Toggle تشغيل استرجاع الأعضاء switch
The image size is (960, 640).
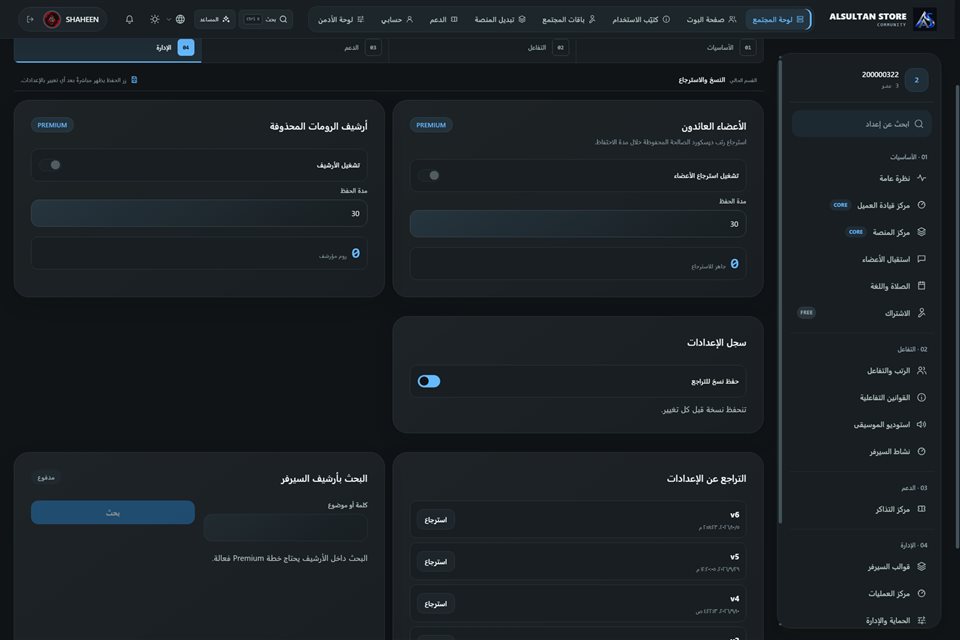tap(429, 176)
